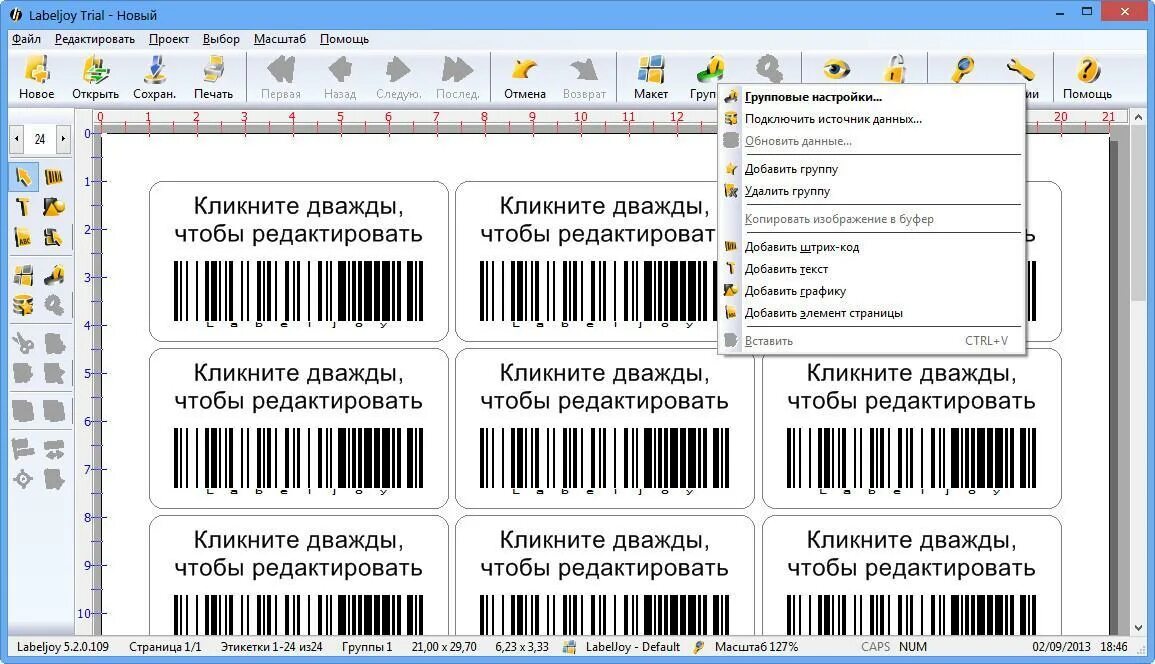Image resolution: width=1155 pixels, height=664 pixels.
Task: Open the Редактировать menu
Action: pos(95,39)
